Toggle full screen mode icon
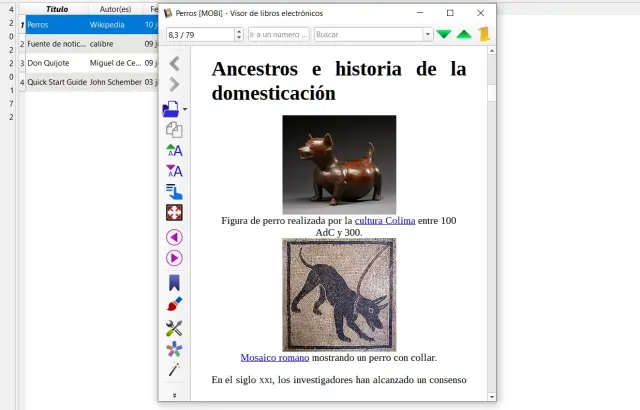The height and width of the screenshot is (410, 640). tap(174, 212)
